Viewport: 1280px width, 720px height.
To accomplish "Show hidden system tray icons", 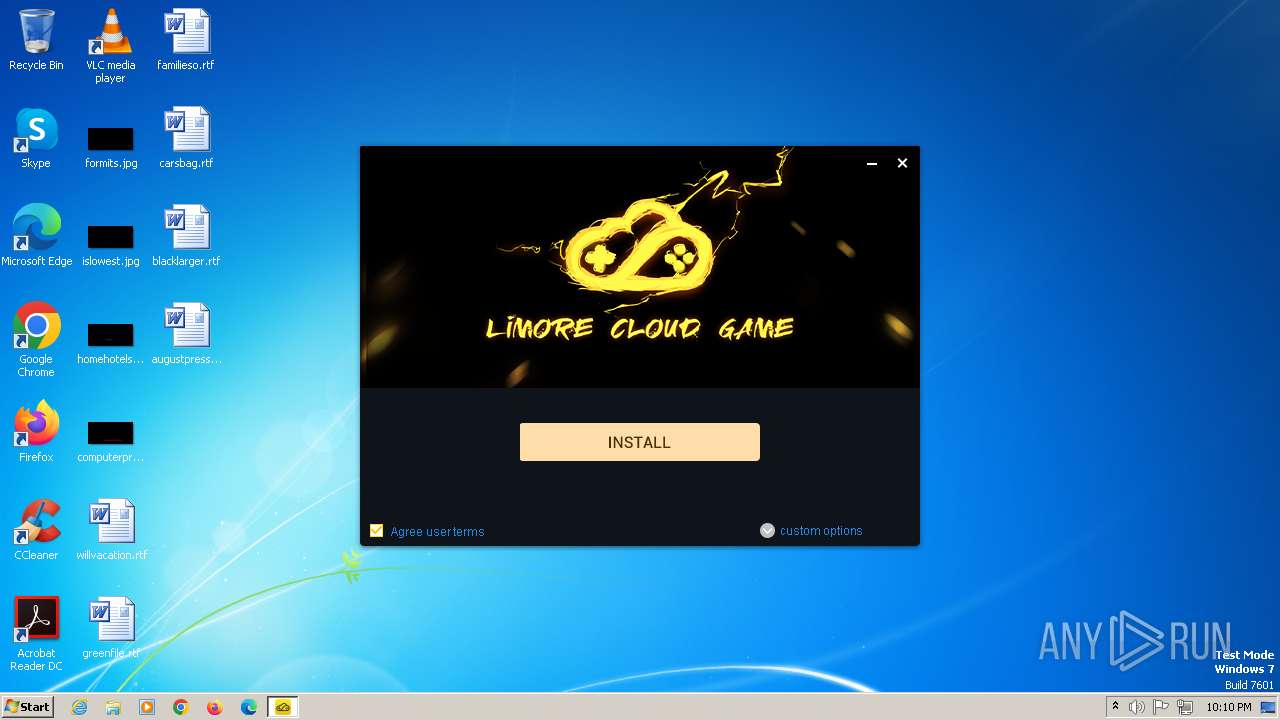I will click(x=1115, y=707).
